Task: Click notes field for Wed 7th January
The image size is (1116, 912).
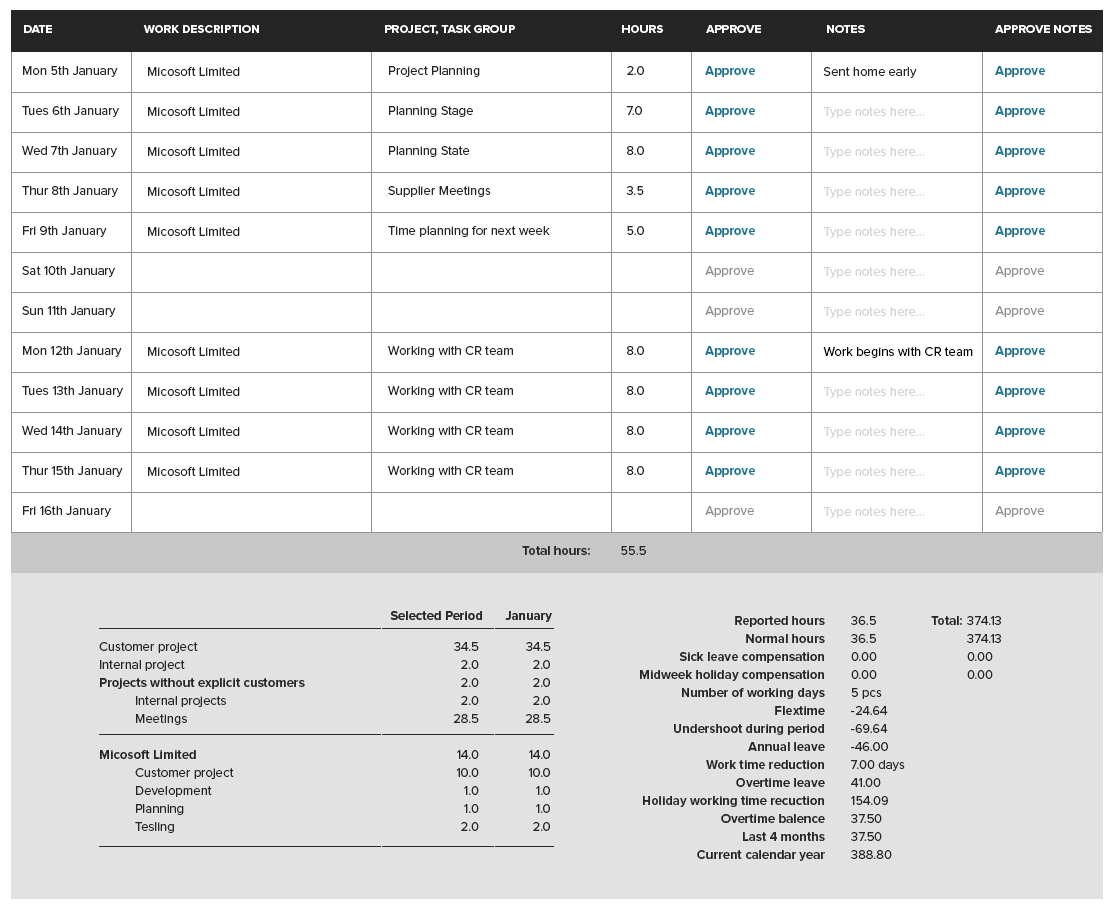Action: 895,152
